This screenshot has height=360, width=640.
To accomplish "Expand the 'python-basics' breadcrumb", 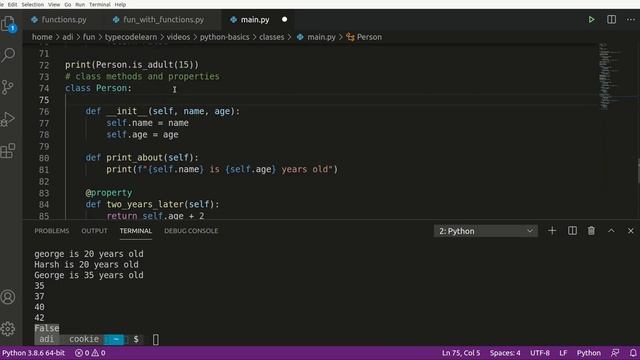I will click(x=224, y=37).
